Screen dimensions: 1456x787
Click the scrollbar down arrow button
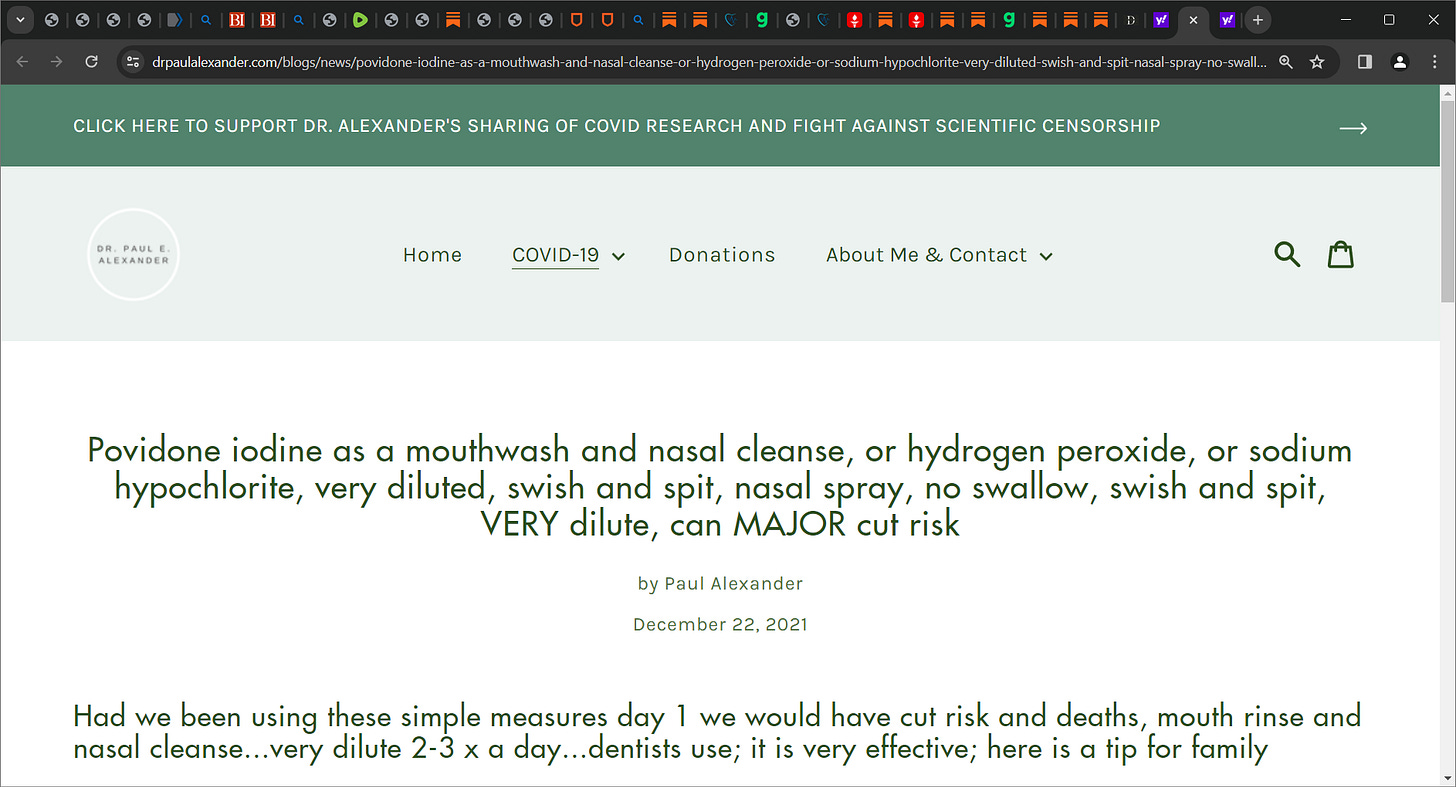pyautogui.click(x=1447, y=779)
